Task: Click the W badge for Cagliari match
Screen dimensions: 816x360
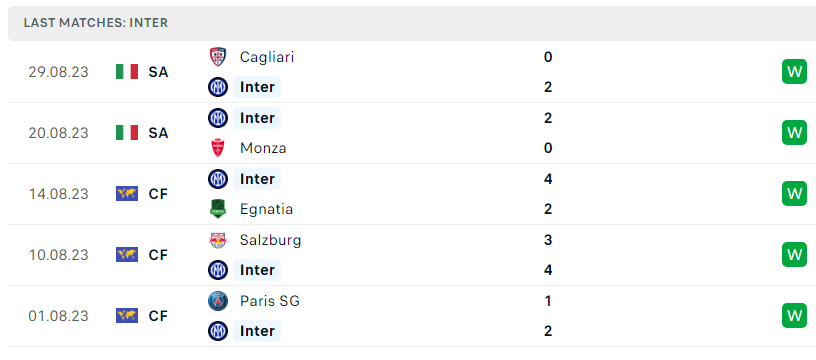Action: pos(794,72)
